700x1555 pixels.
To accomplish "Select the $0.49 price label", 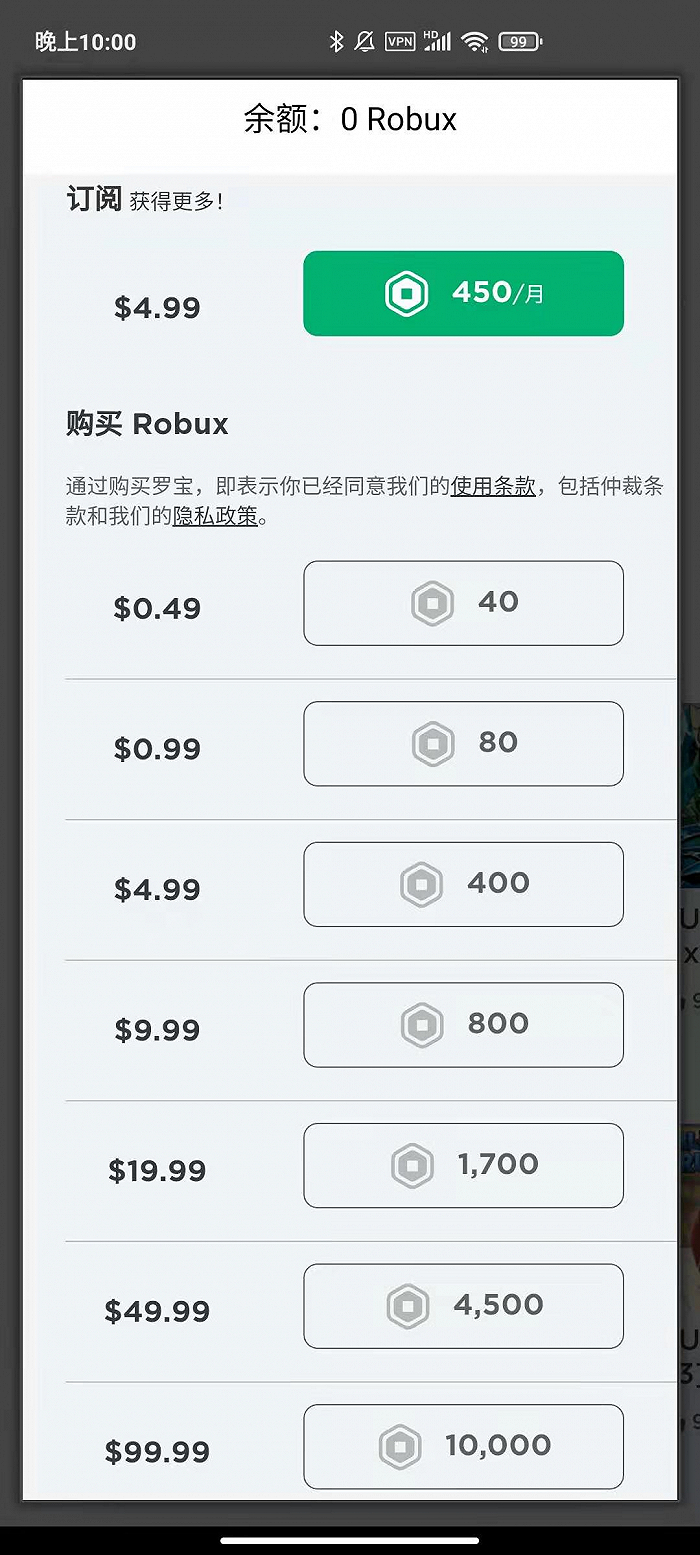I will point(157,608).
